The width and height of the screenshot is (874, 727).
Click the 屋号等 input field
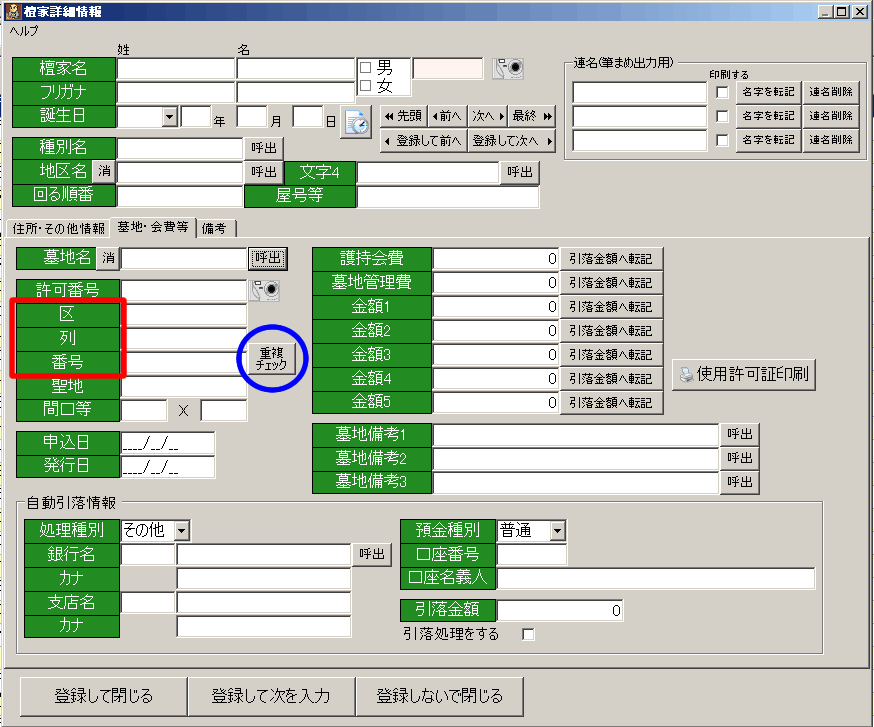pos(448,196)
